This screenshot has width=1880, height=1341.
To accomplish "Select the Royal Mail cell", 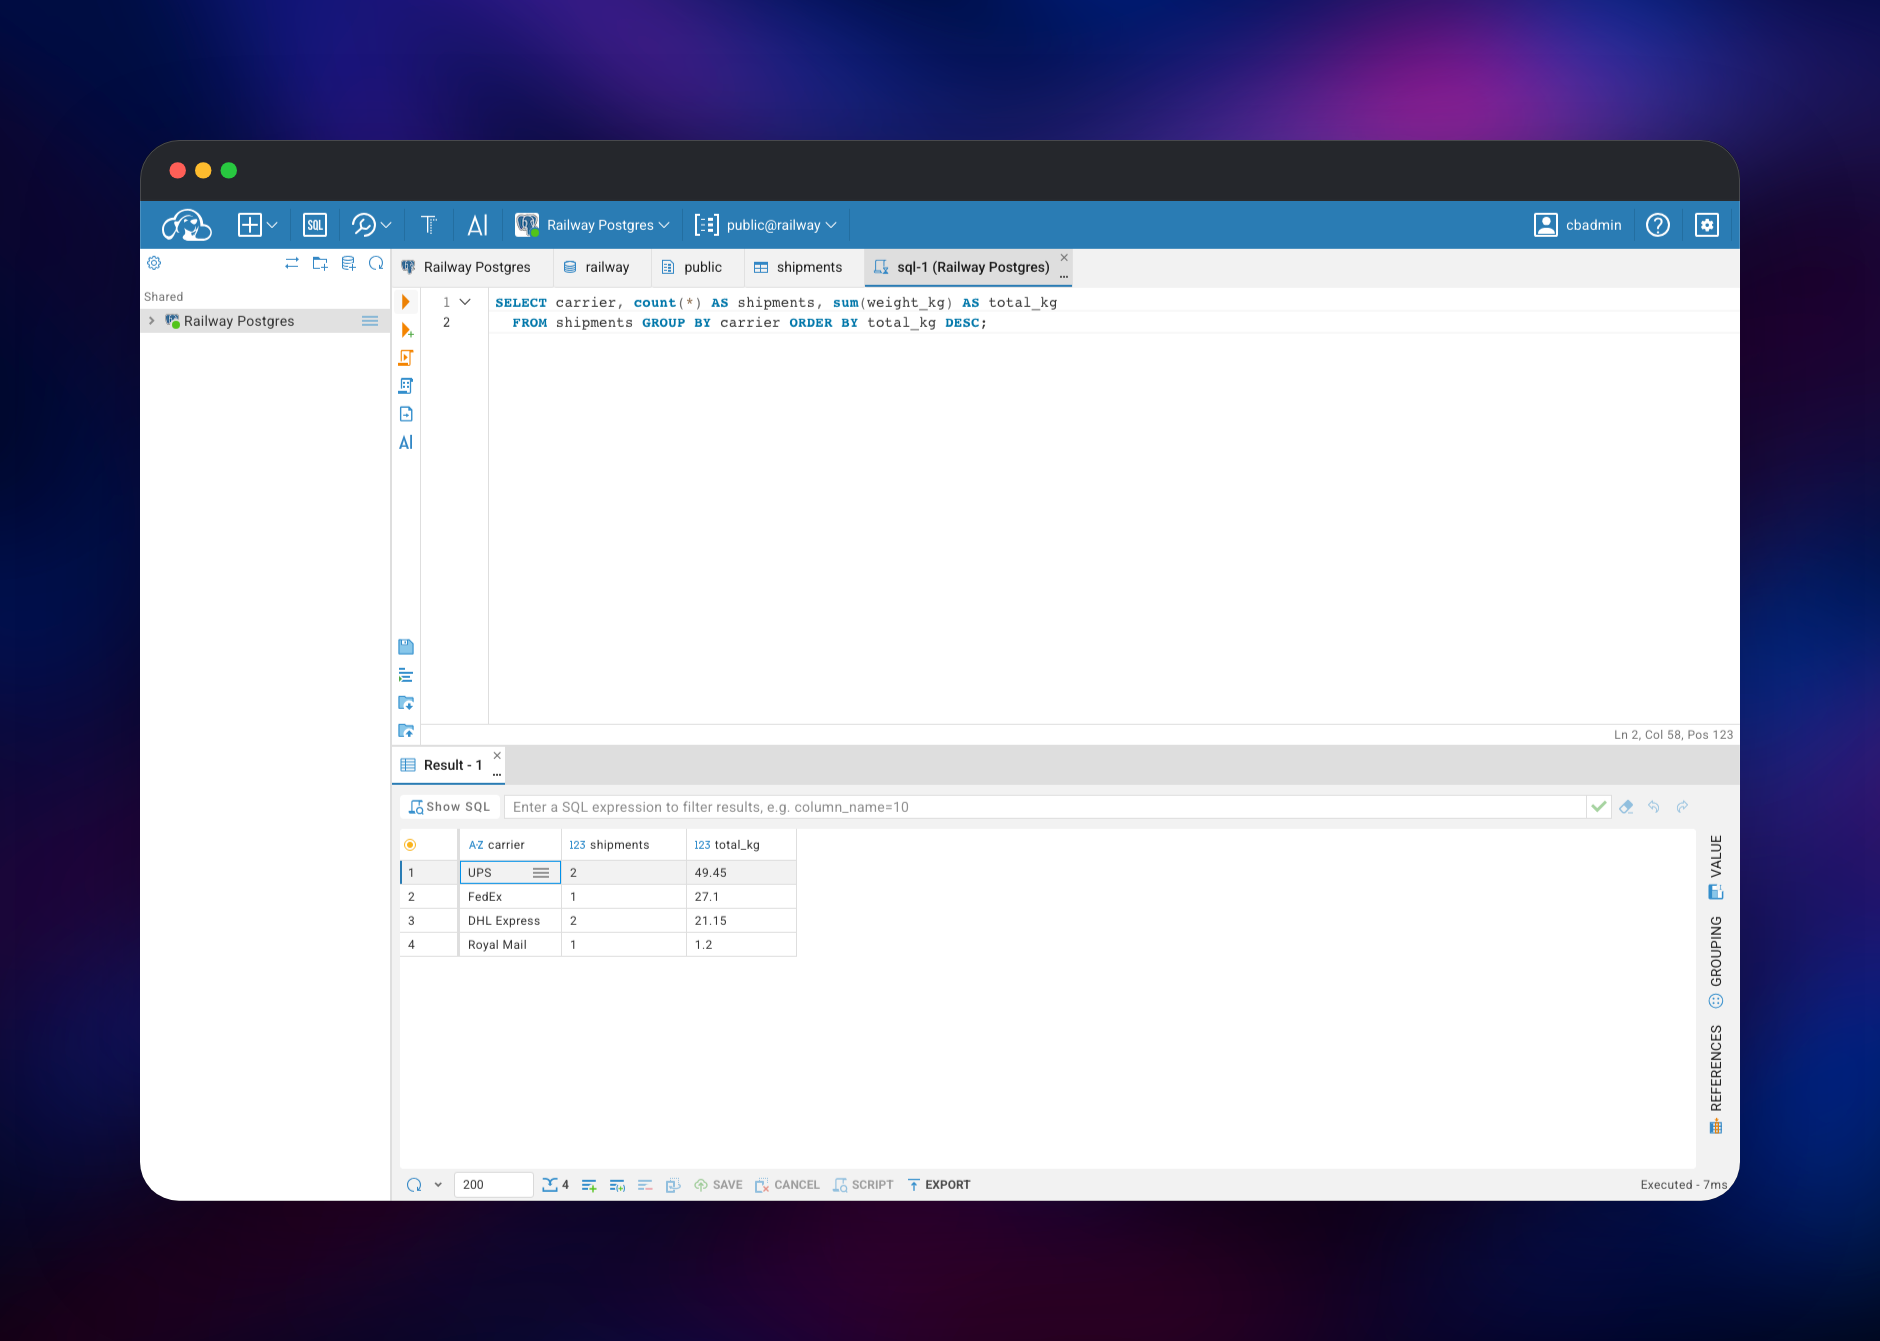I will 510,945.
